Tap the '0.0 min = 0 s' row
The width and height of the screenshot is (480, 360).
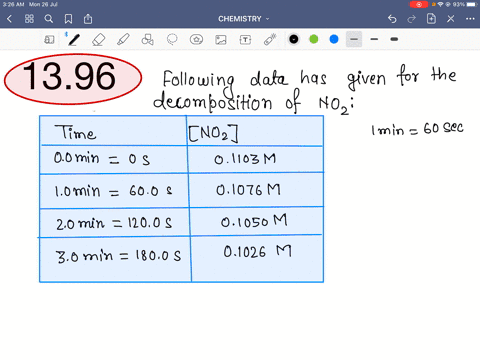pyautogui.click(x=102, y=158)
